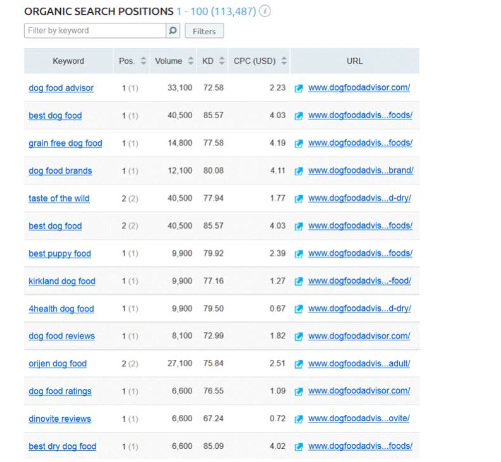Open the best puppy food keyword link

coord(60,254)
